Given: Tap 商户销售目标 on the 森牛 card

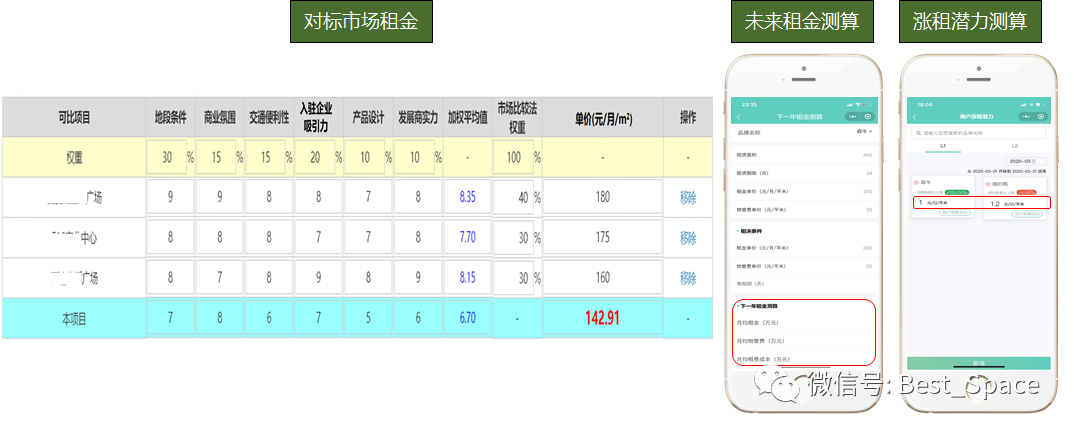Looking at the screenshot, I should tap(953, 214).
